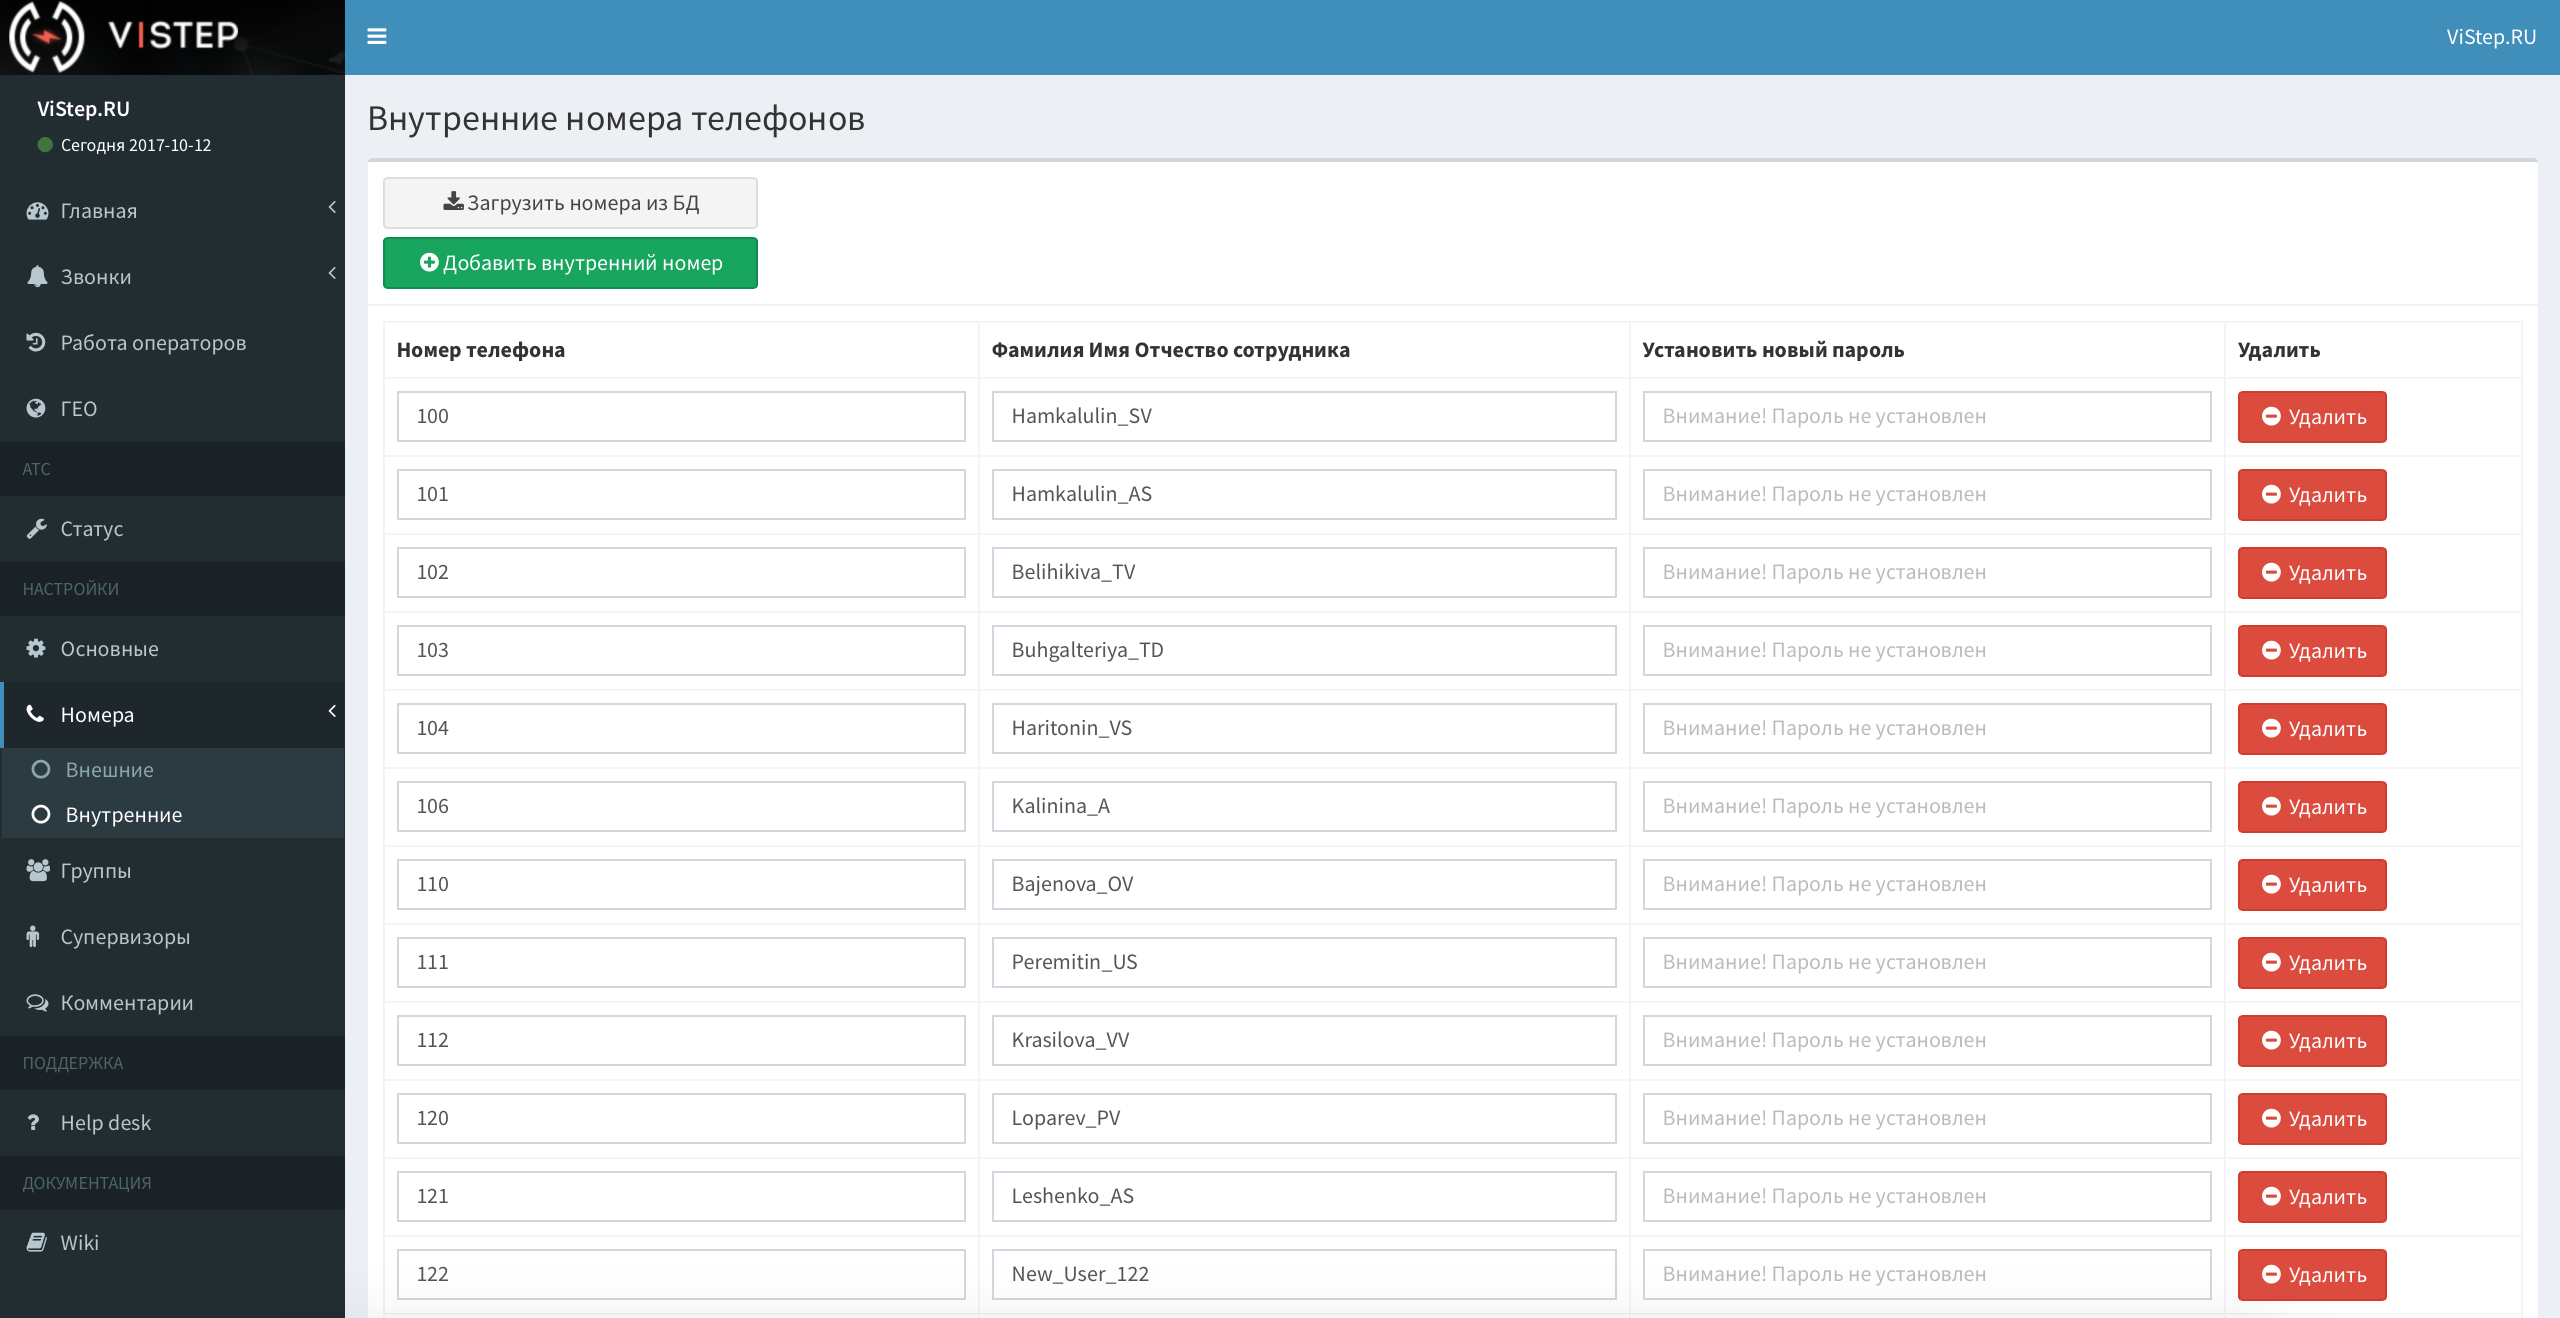Click the book icon for Wiki

click(x=37, y=1242)
